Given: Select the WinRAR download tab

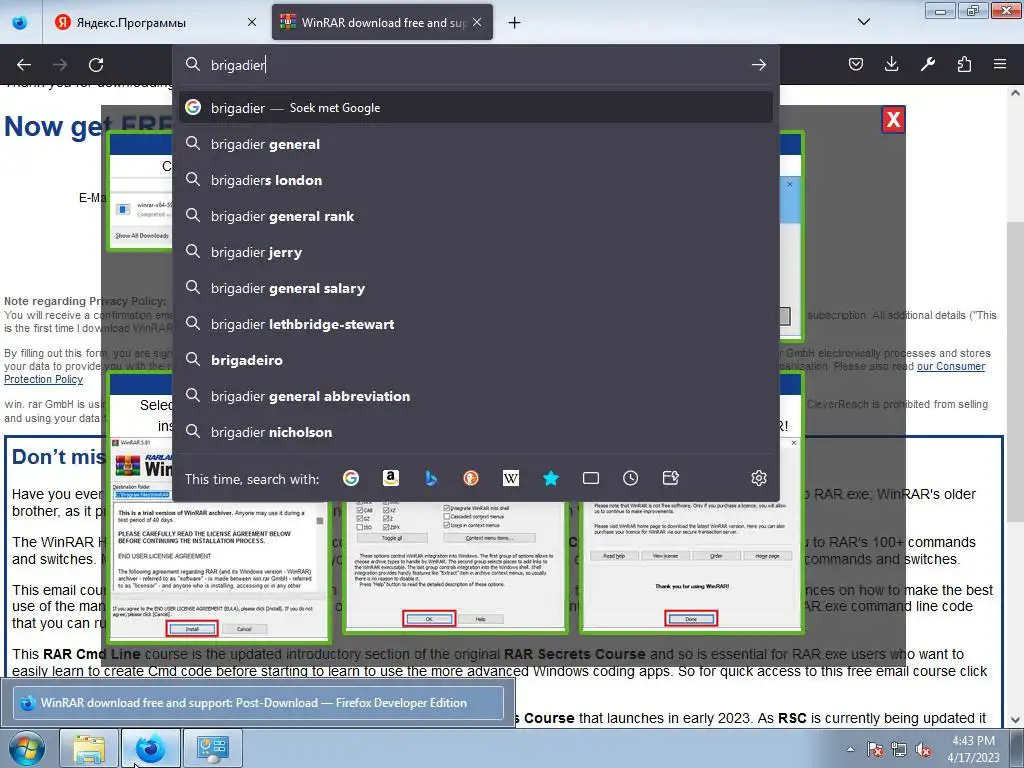Looking at the screenshot, I should point(382,22).
